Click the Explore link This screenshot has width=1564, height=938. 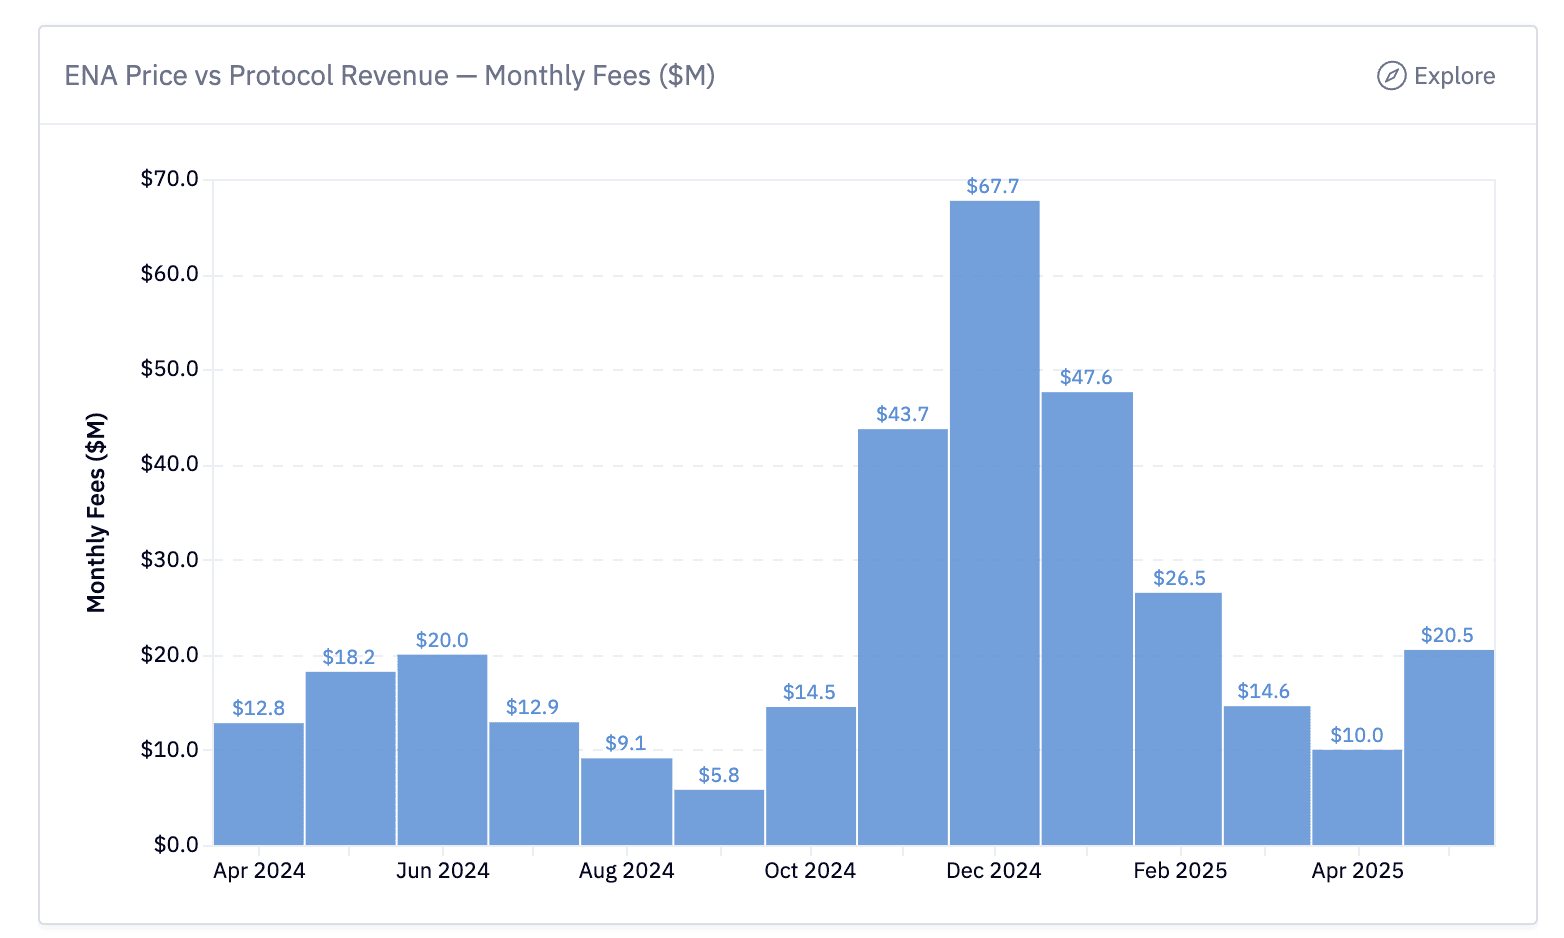pos(1456,75)
